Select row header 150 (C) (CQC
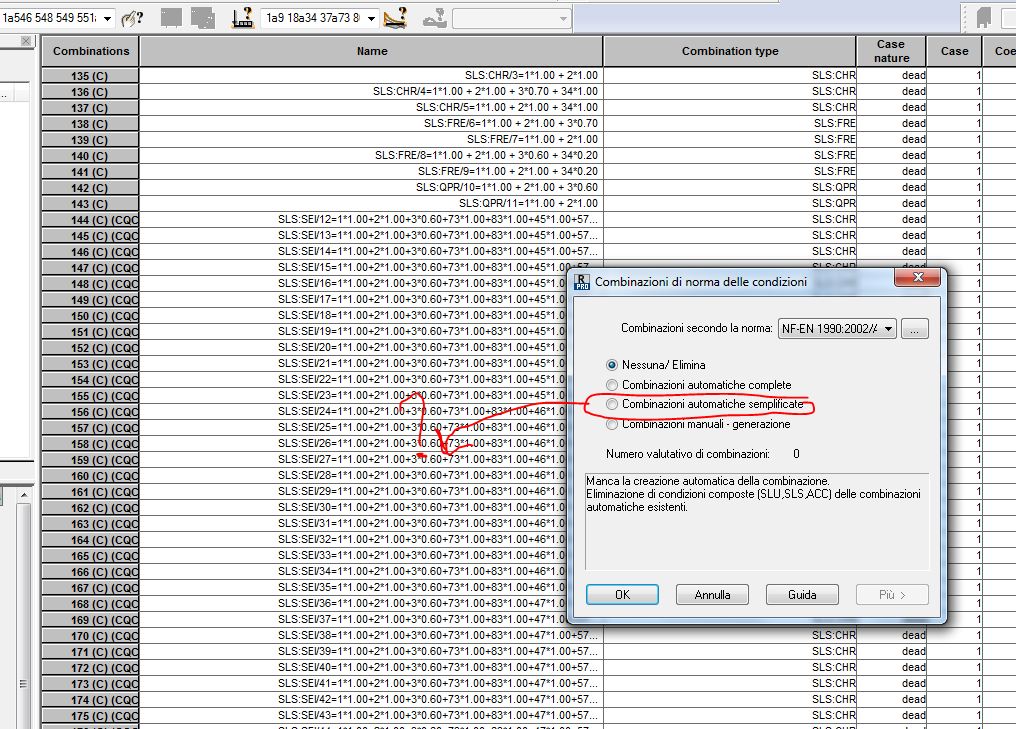The width and height of the screenshot is (1016, 729). click(x=90, y=316)
